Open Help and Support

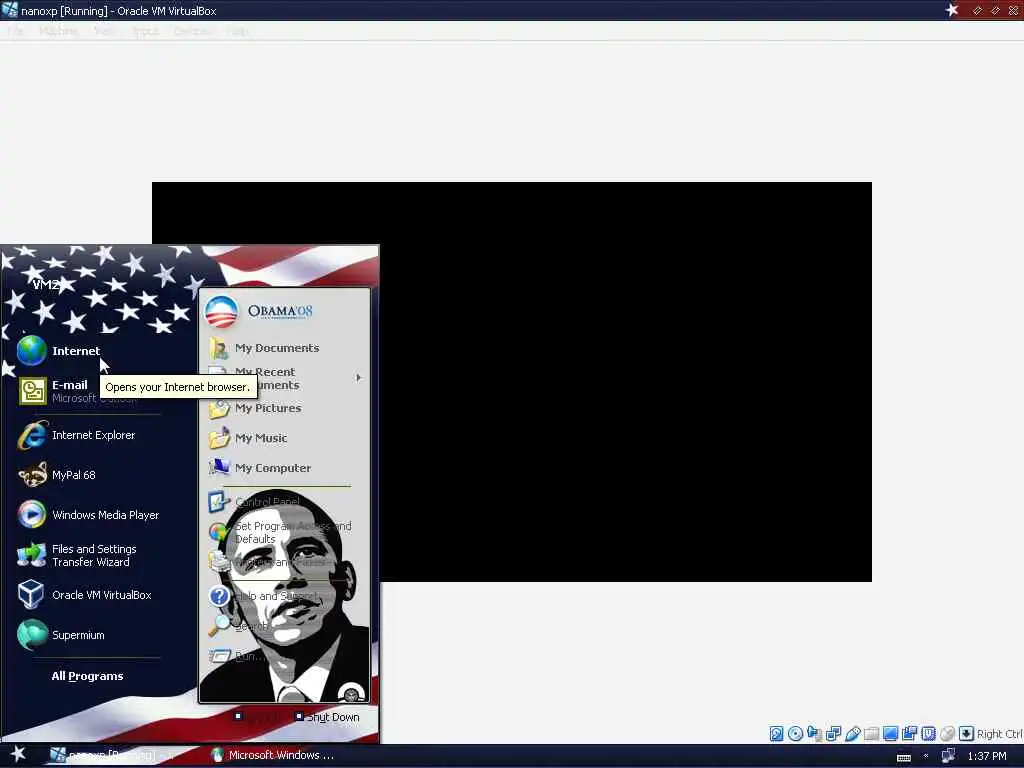[x=284, y=596]
